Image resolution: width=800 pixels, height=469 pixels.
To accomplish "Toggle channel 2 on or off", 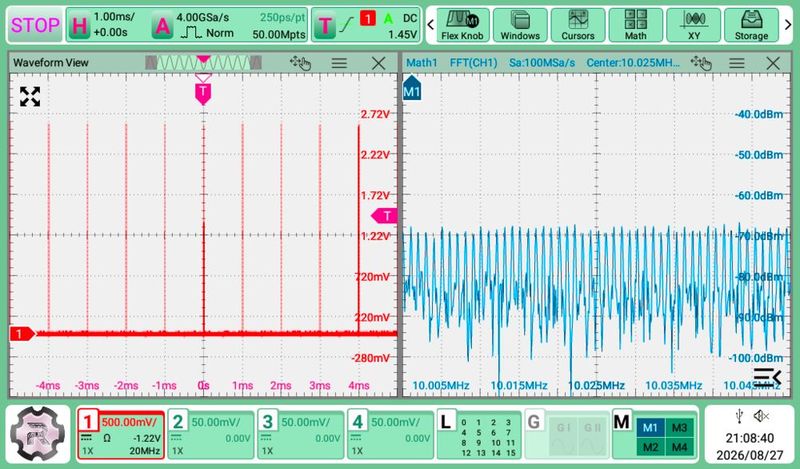I will coord(178,422).
